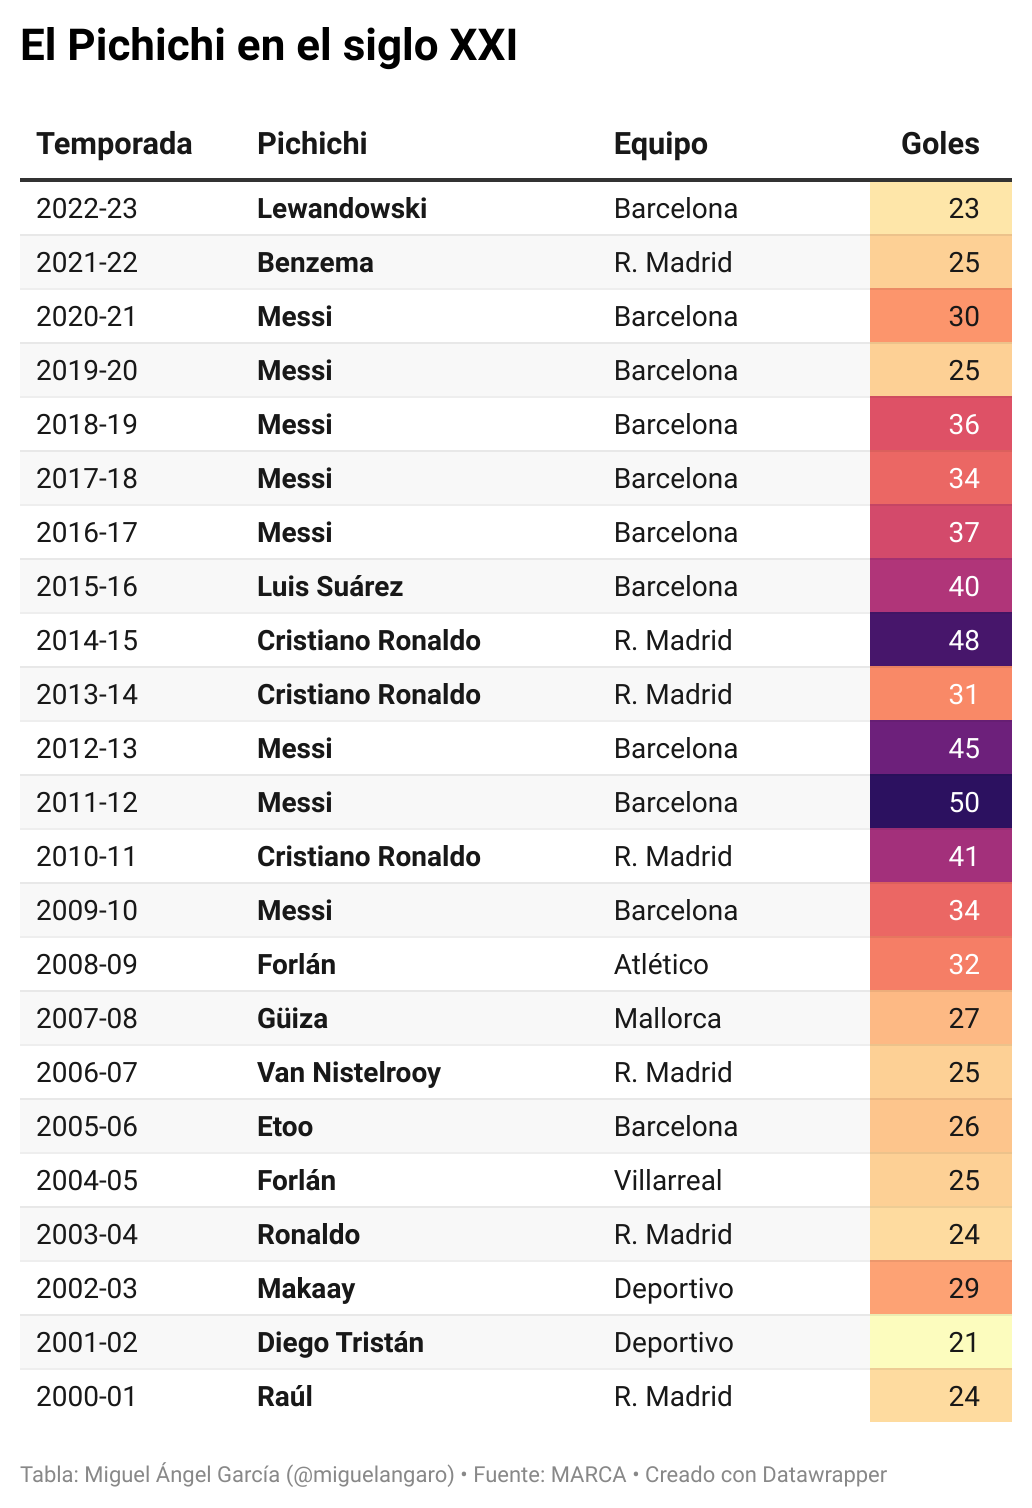Pick the 40 goals cell for Luis Suárez
Screen dimensions: 1032x1508
941,586
